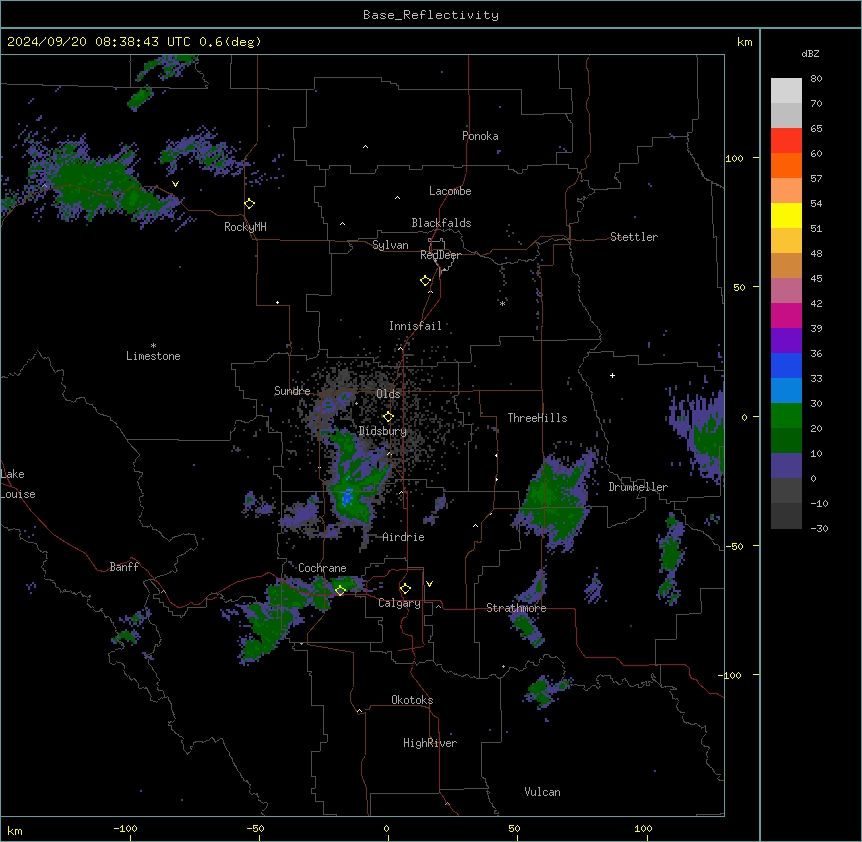Pick the yellow 51-54 dBZ legend swatch
Image resolution: width=862 pixels, height=842 pixels.
click(786, 215)
